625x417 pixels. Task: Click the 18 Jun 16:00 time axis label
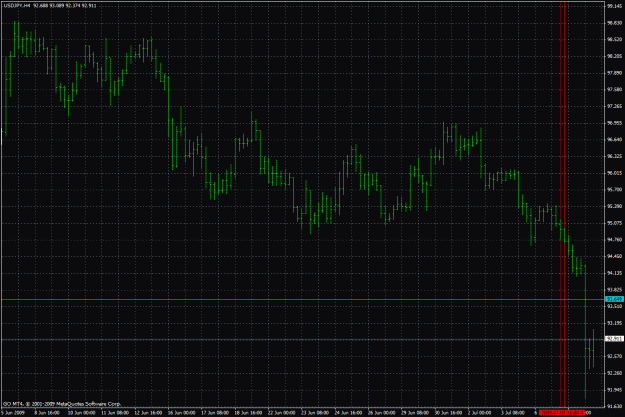click(x=248, y=413)
